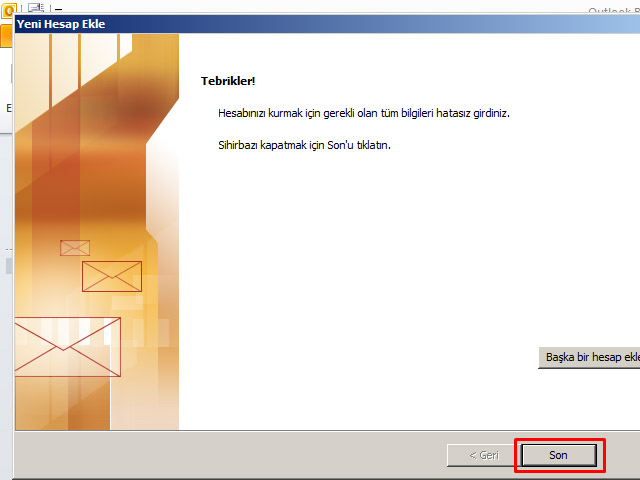Screen dimensions: 640x480
Task: Click the gray button bar left of Geri
Action: click(230, 455)
